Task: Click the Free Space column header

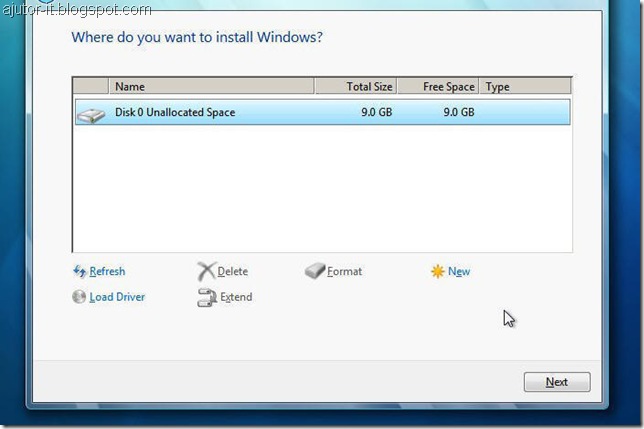Action: (x=438, y=87)
